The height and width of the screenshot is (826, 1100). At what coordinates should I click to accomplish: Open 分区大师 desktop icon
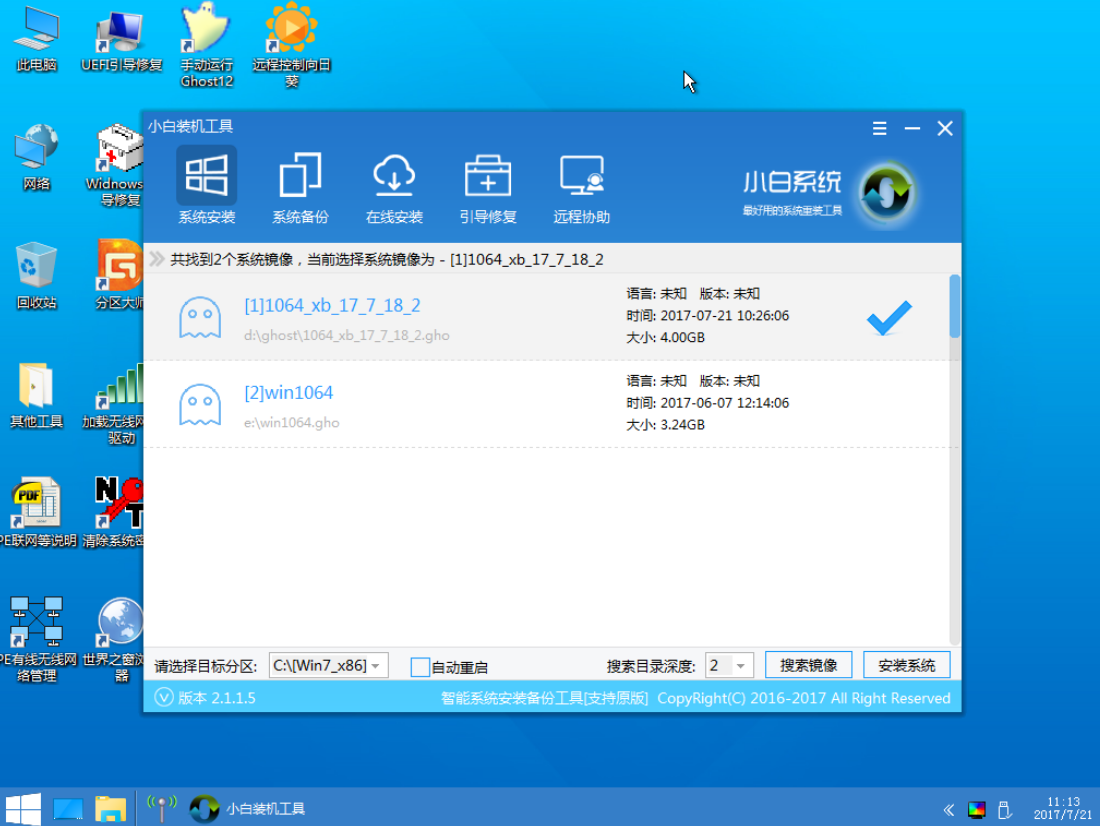point(119,276)
